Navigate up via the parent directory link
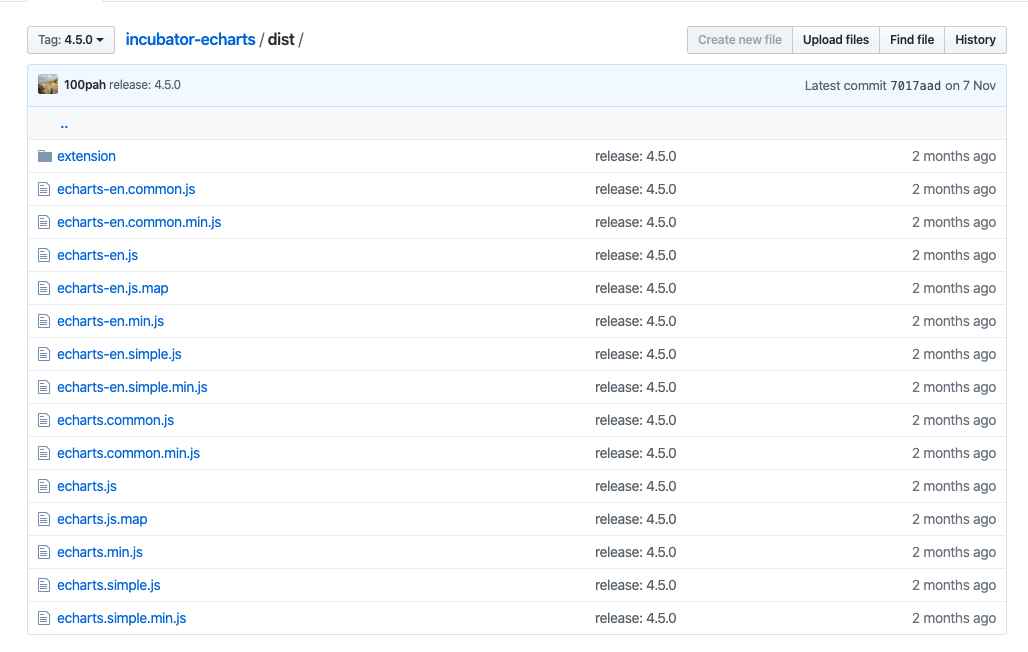Image resolution: width=1028 pixels, height=652 pixels. 64,124
